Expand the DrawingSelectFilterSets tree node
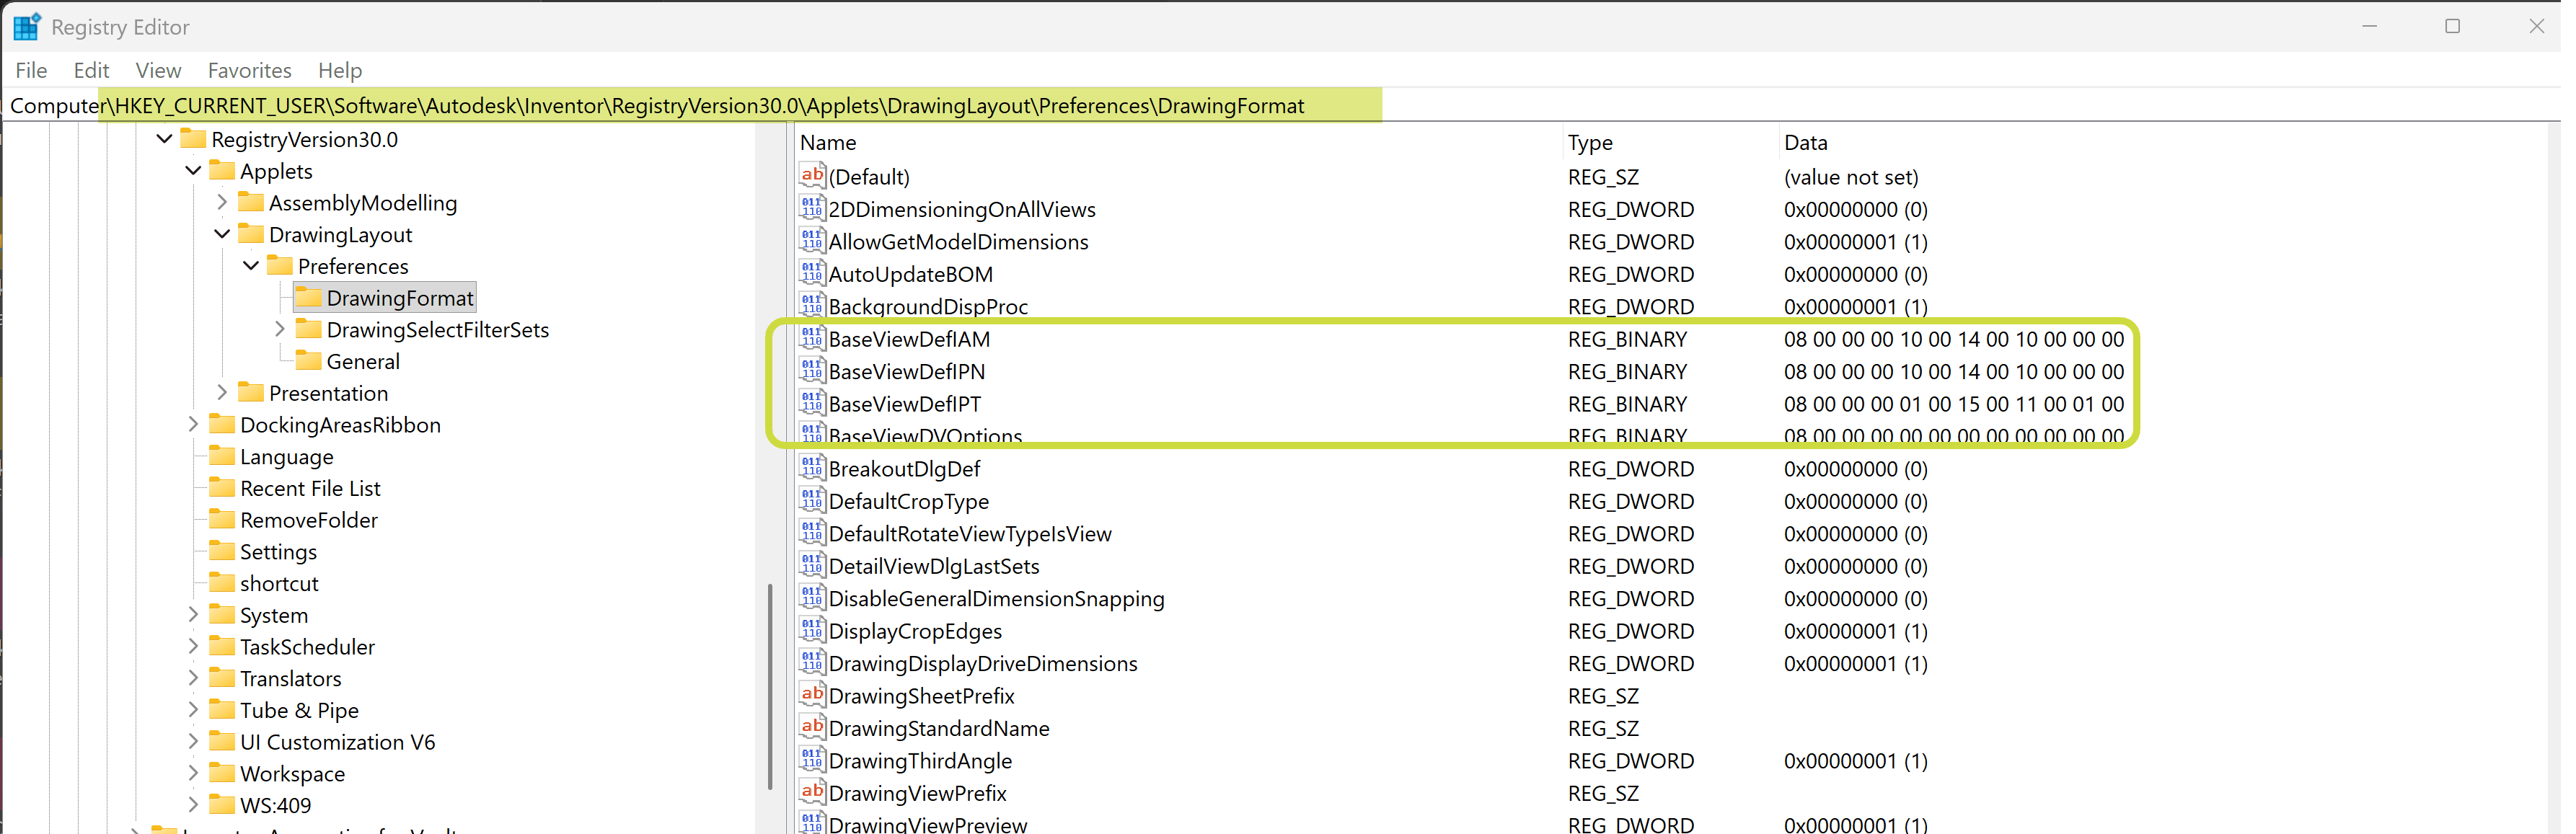This screenshot has height=834, width=2576. [x=280, y=329]
